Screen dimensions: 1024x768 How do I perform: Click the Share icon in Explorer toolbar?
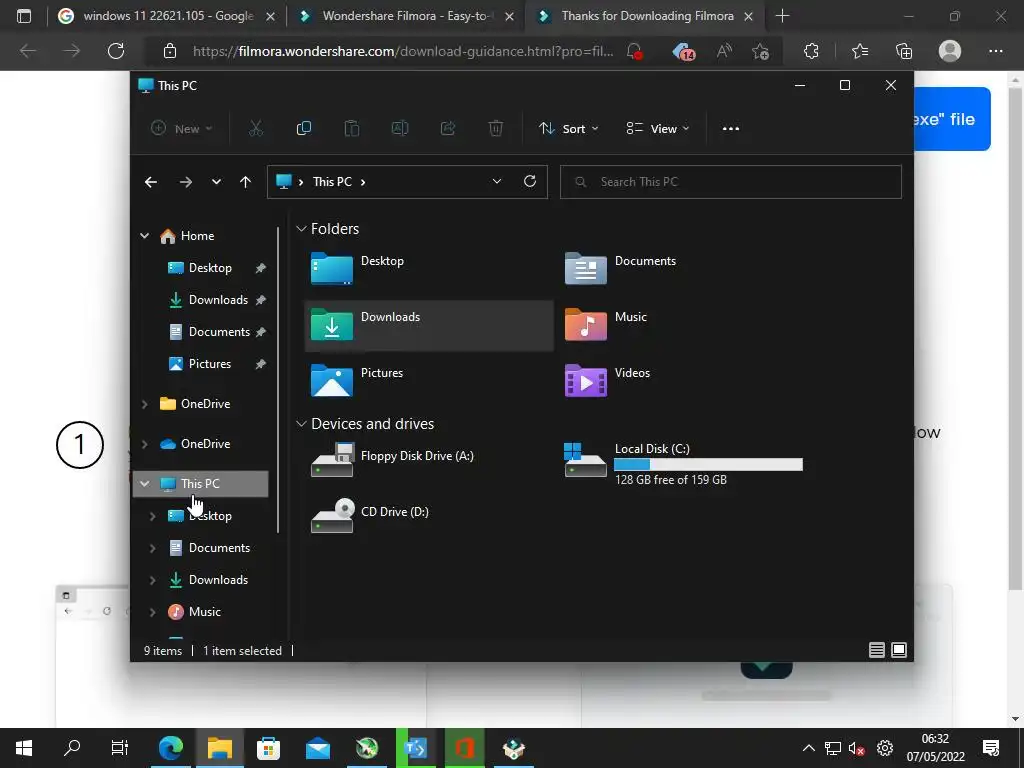[x=448, y=129]
